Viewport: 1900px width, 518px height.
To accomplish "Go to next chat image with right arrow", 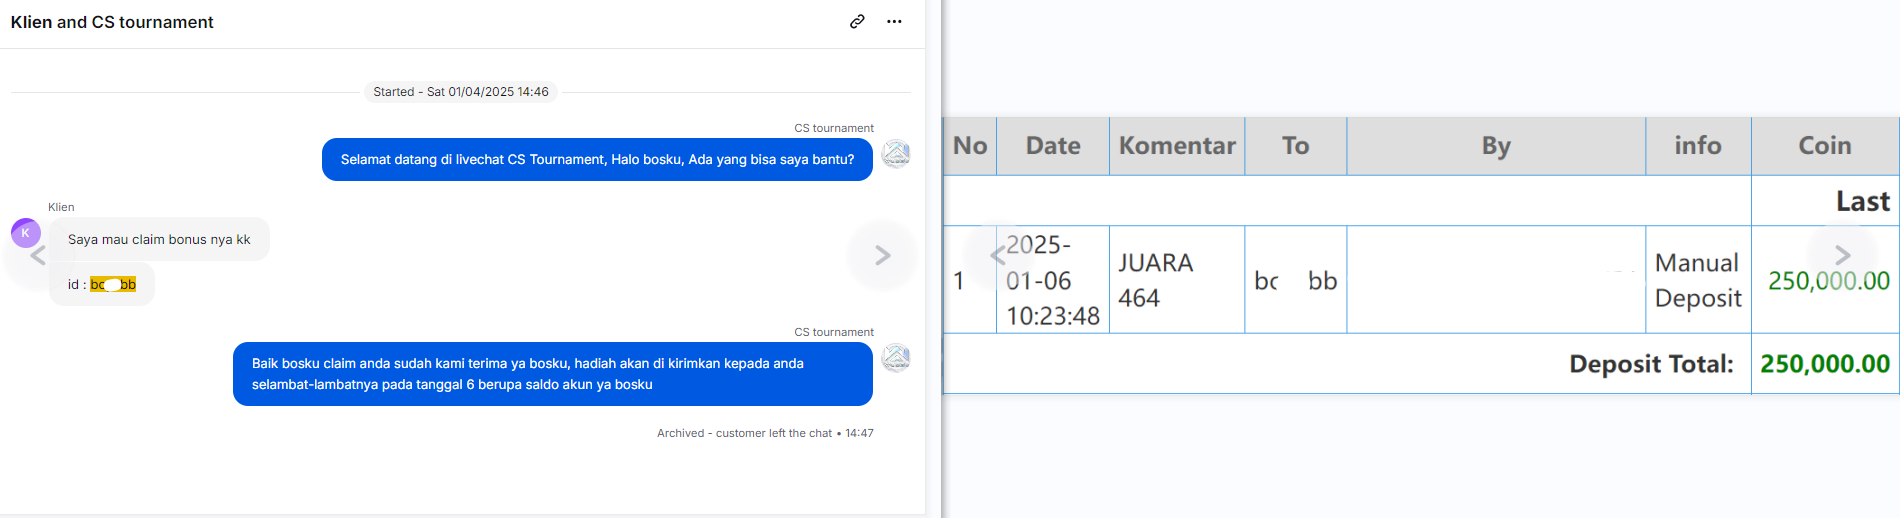I will (882, 255).
